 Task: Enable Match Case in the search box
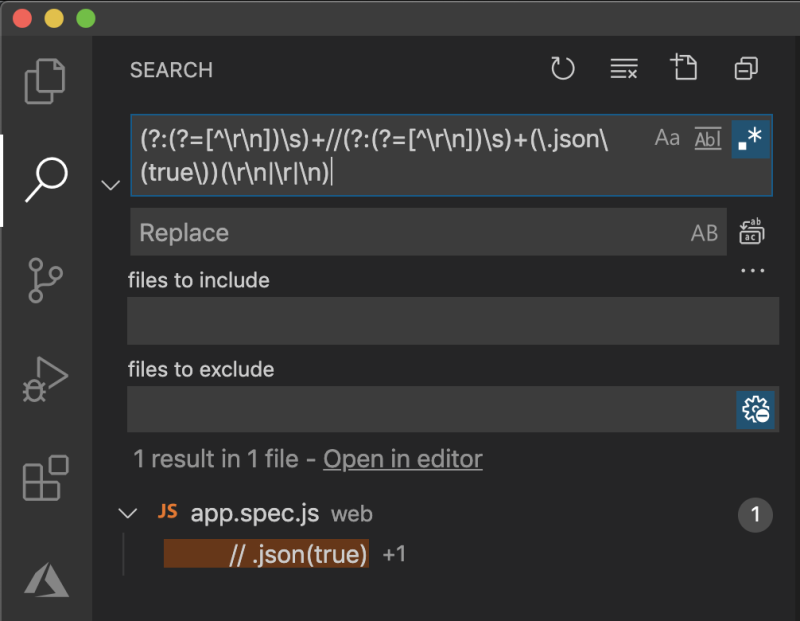[666, 138]
